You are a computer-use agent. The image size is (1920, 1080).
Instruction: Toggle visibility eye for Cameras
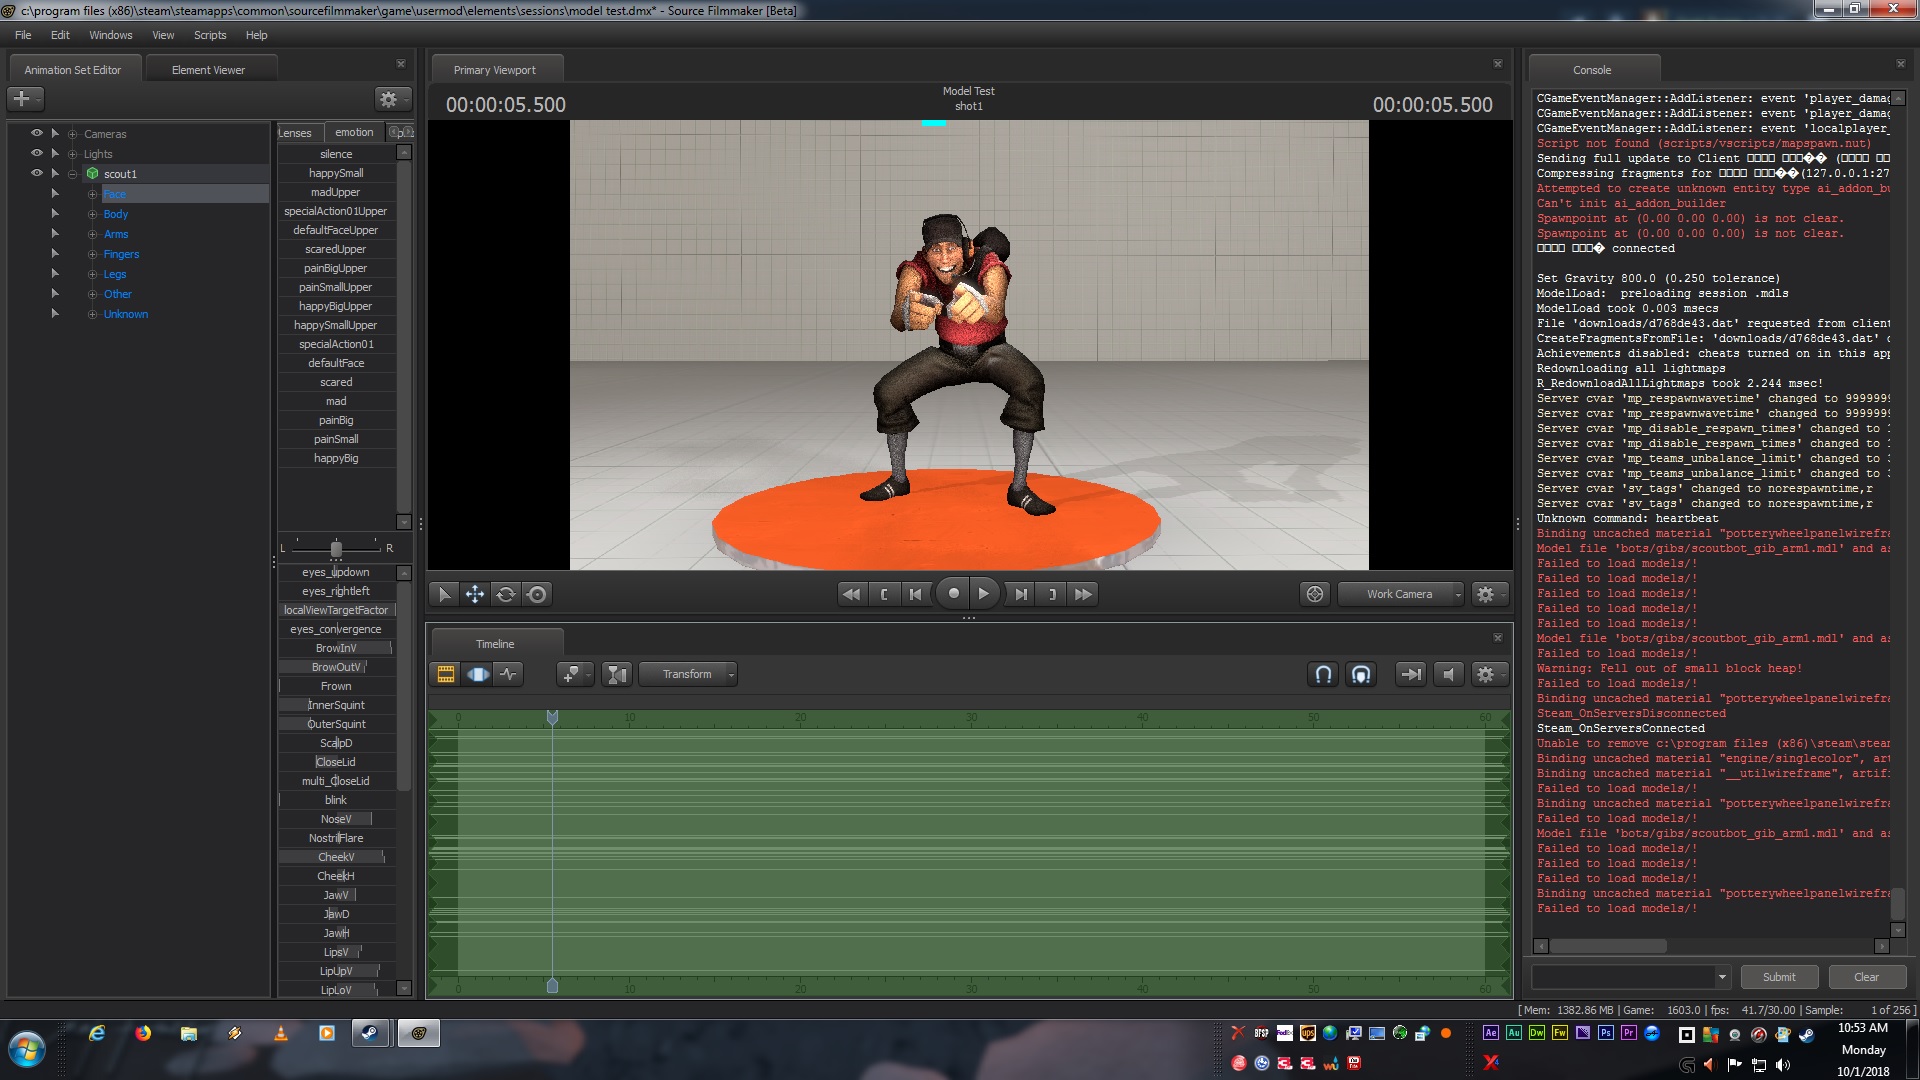click(37, 133)
